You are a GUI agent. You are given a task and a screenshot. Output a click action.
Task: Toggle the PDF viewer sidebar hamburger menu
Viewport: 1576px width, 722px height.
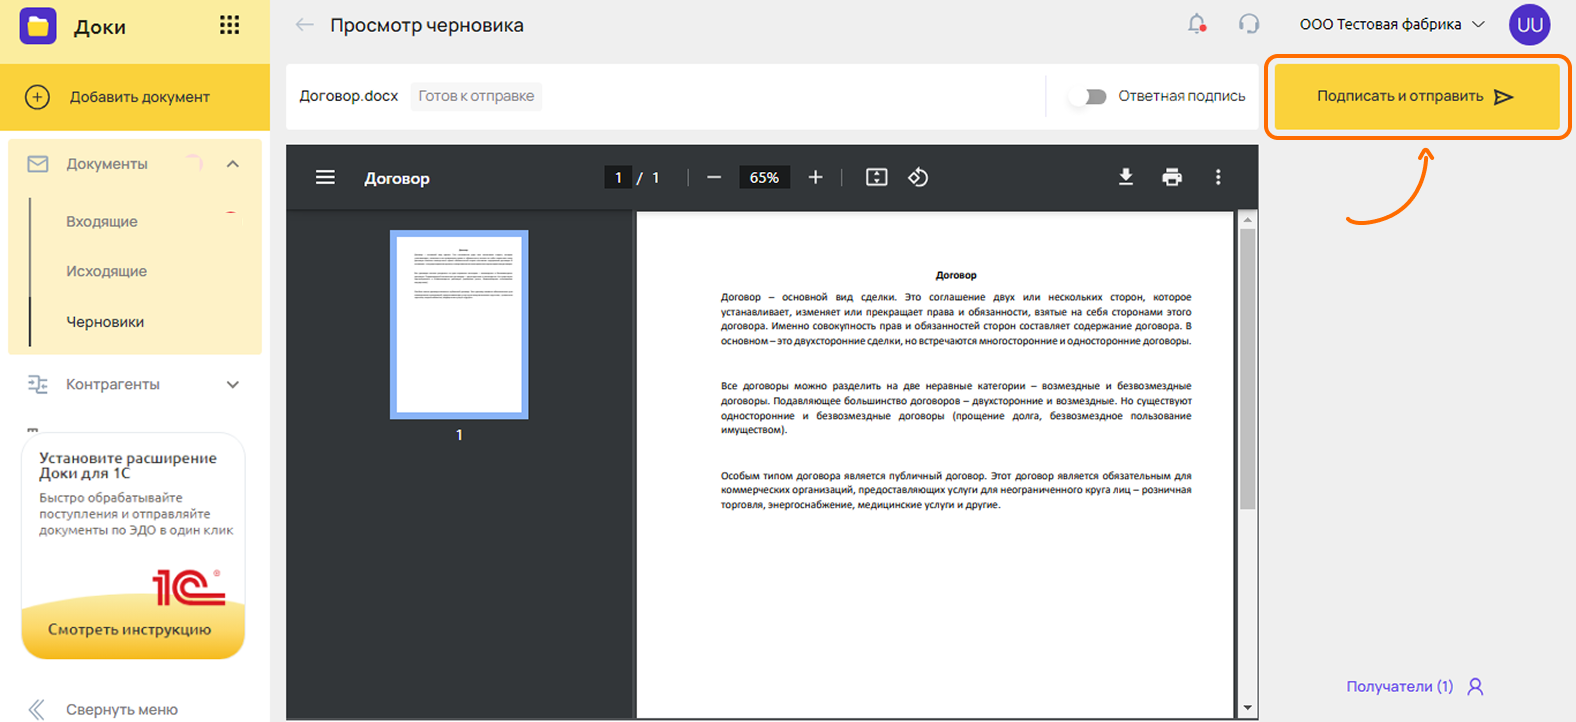pyautogui.click(x=325, y=177)
